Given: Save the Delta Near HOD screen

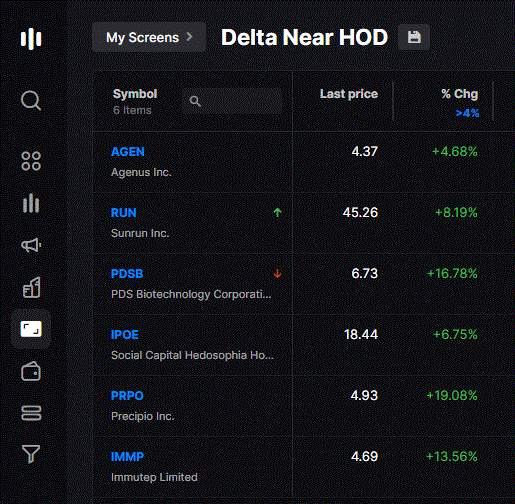Looking at the screenshot, I should point(414,37).
